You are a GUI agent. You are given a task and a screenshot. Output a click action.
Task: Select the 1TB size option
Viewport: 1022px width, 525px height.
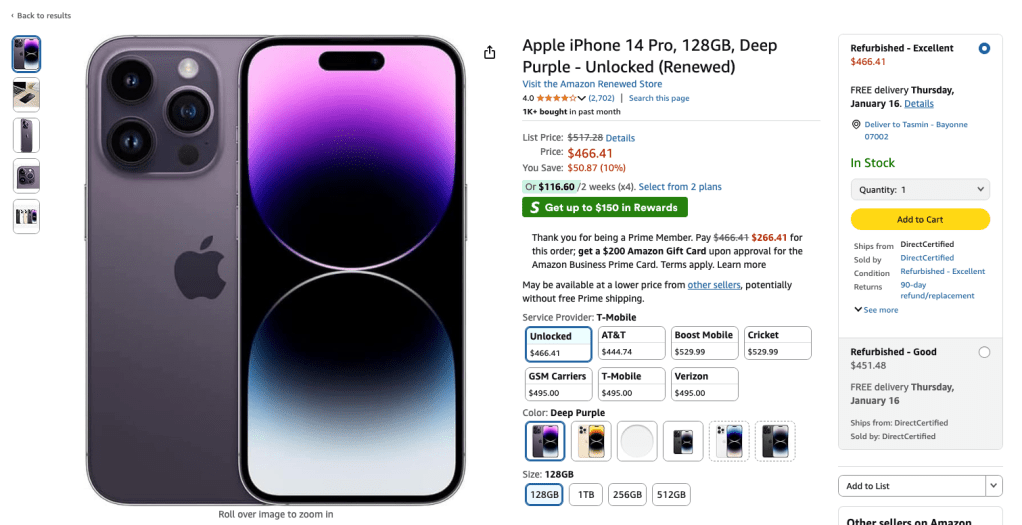click(x=585, y=494)
